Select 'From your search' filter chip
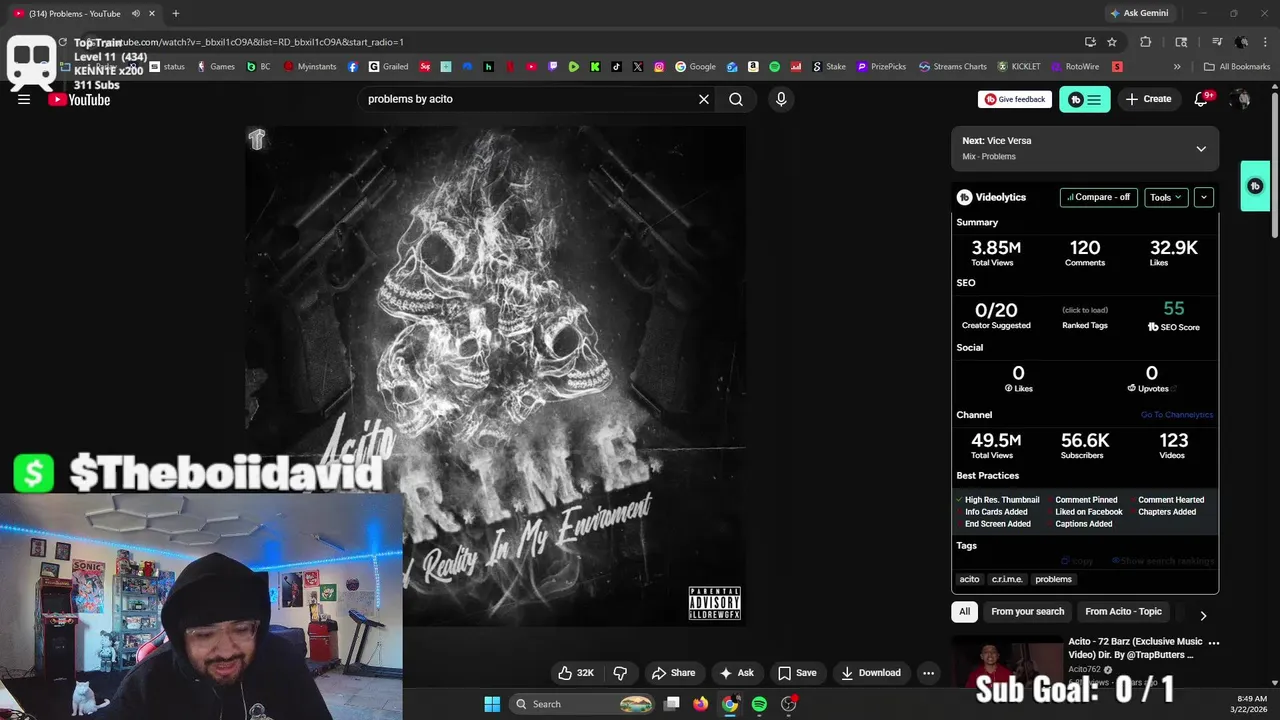Image resolution: width=1280 pixels, height=720 pixels. coord(1028,611)
